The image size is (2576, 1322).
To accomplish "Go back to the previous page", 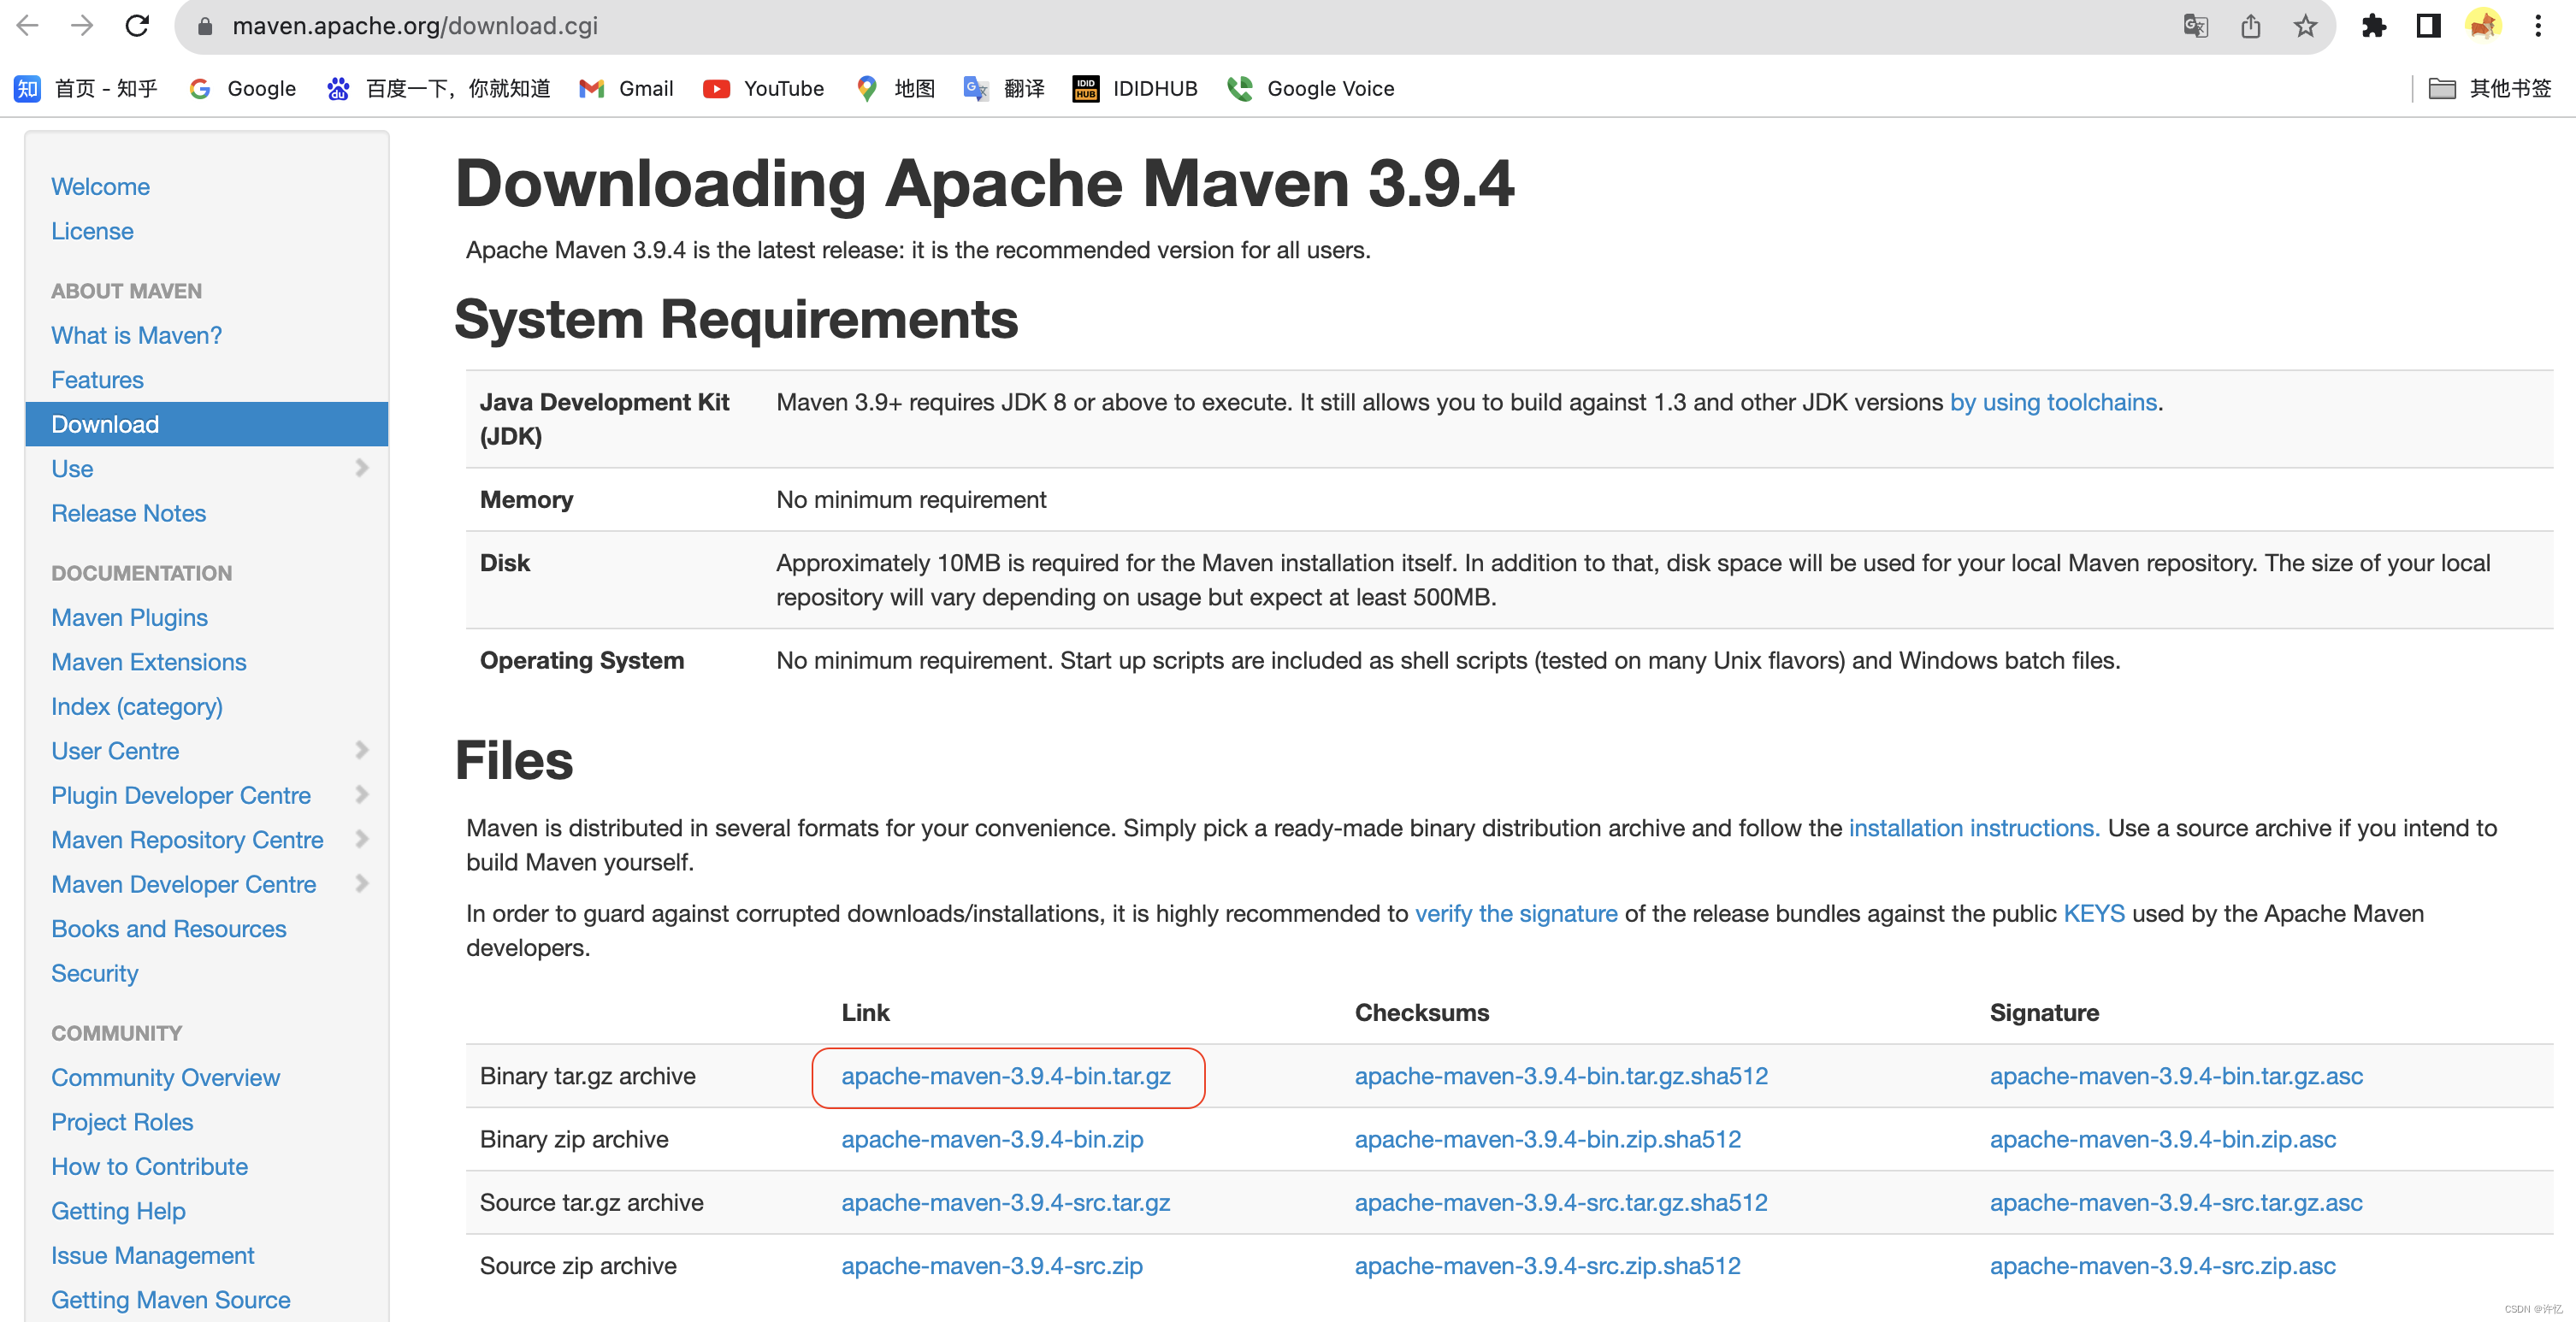I will tap(28, 26).
